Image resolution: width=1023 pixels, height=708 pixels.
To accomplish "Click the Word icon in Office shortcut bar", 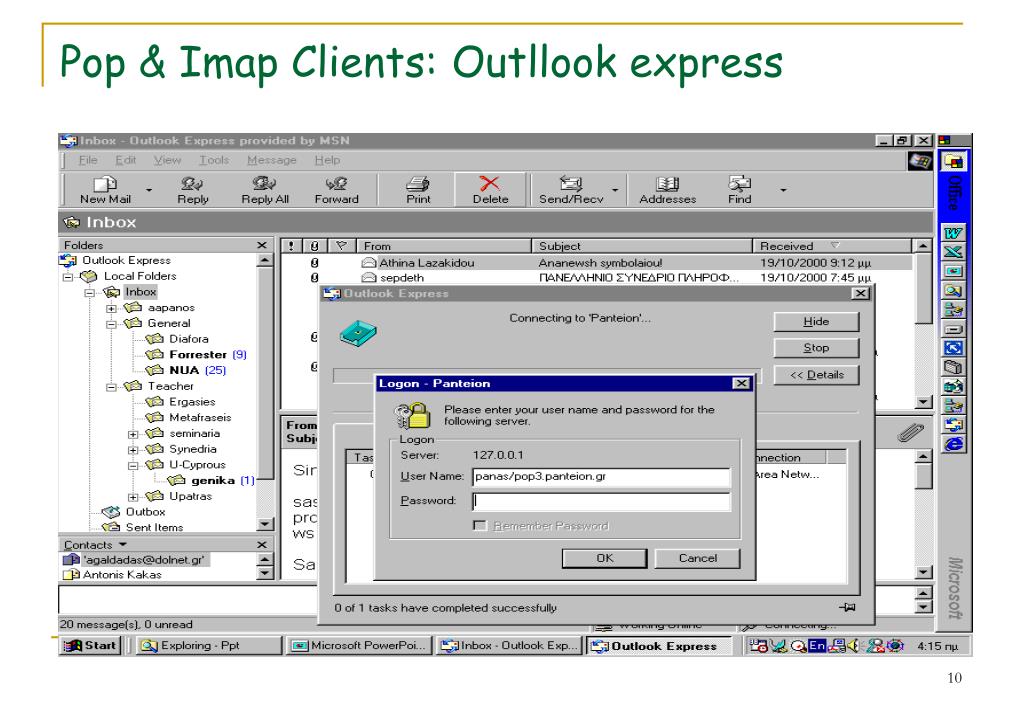I will [953, 233].
